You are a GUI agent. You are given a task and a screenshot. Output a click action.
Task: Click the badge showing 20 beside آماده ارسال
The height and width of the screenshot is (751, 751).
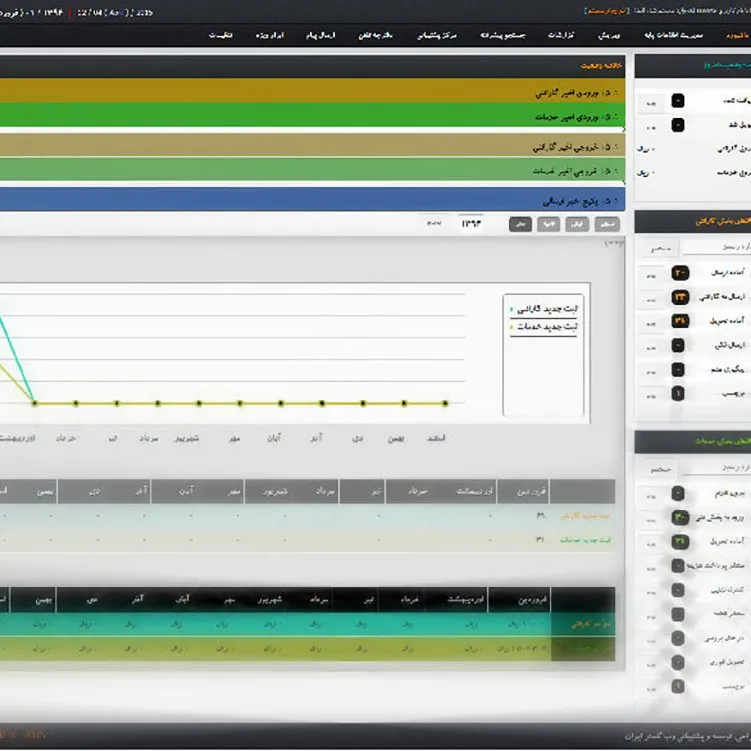coord(679,272)
